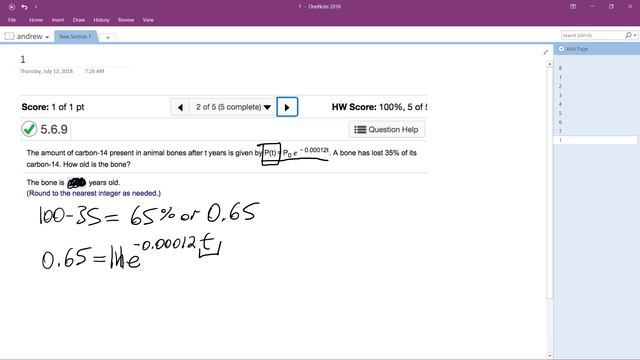Viewport: 640px width, 360px height.
Task: Click 'How old is the bone?' text
Action: pyautogui.click(x=97, y=164)
